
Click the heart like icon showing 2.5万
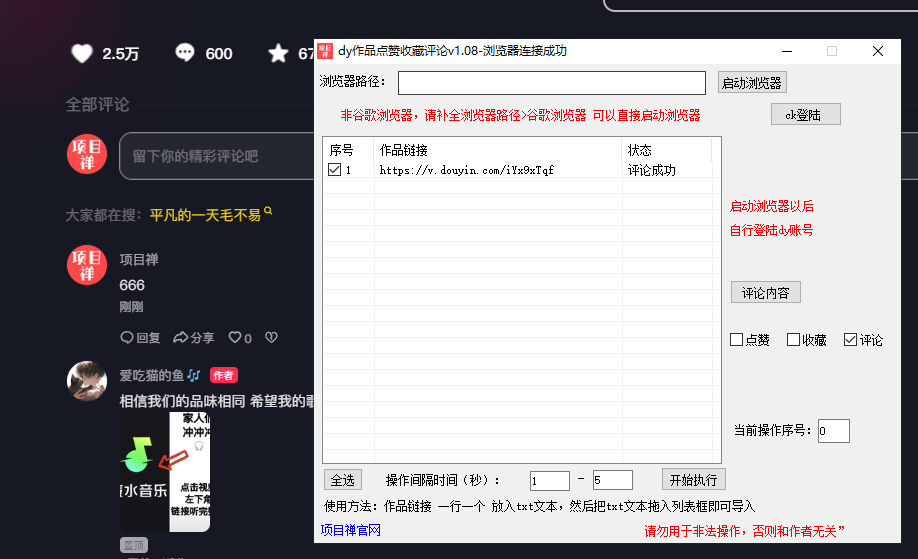[x=82, y=54]
